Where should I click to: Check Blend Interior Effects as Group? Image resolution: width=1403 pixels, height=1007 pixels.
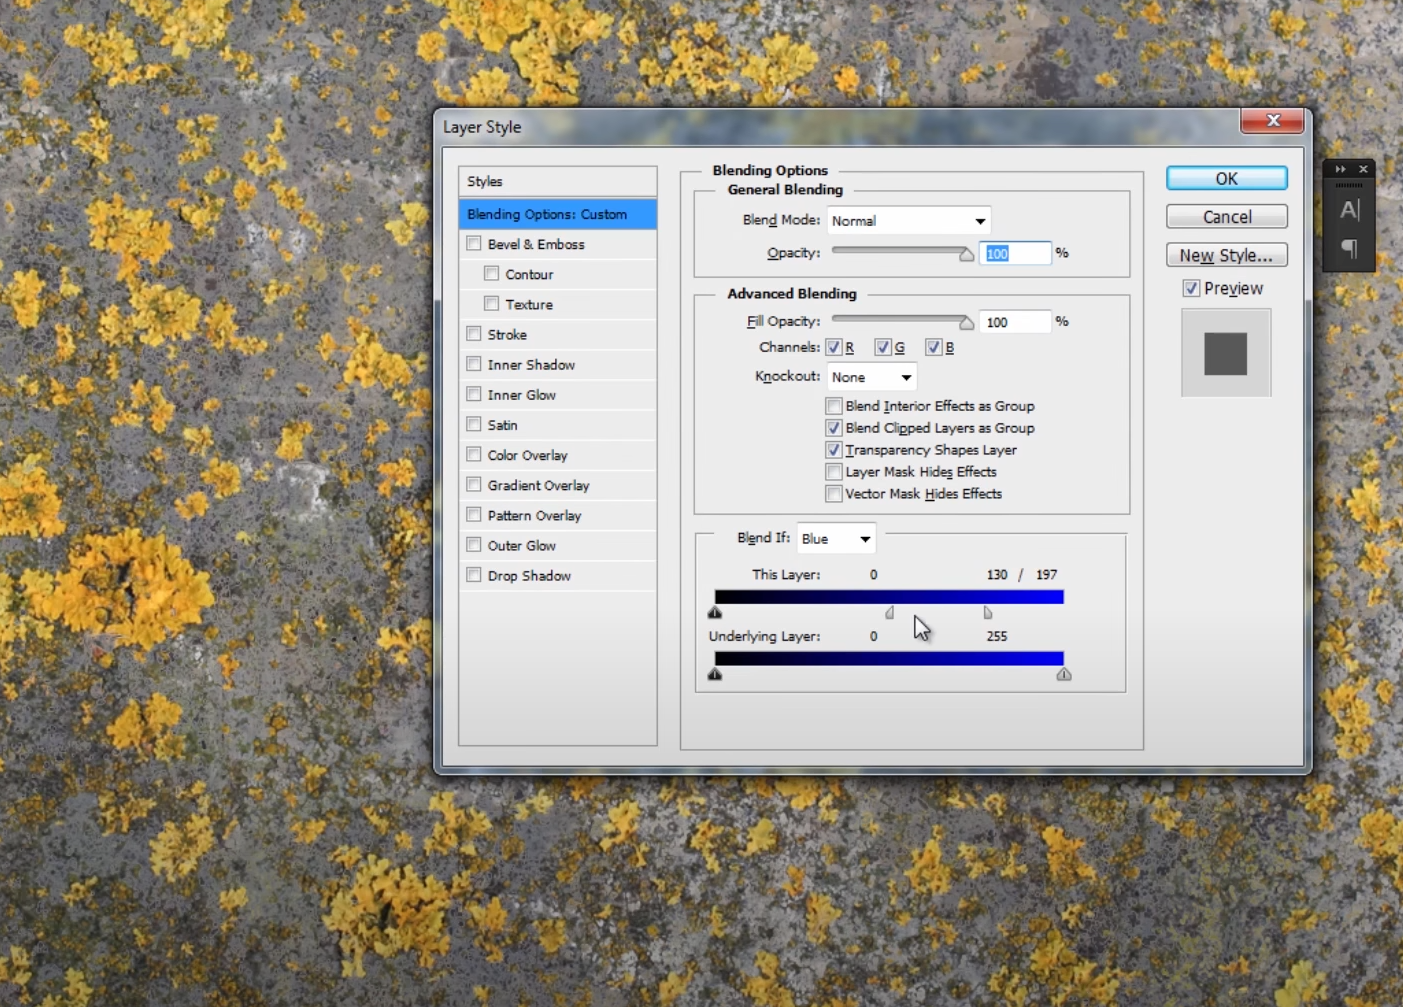[x=833, y=406]
